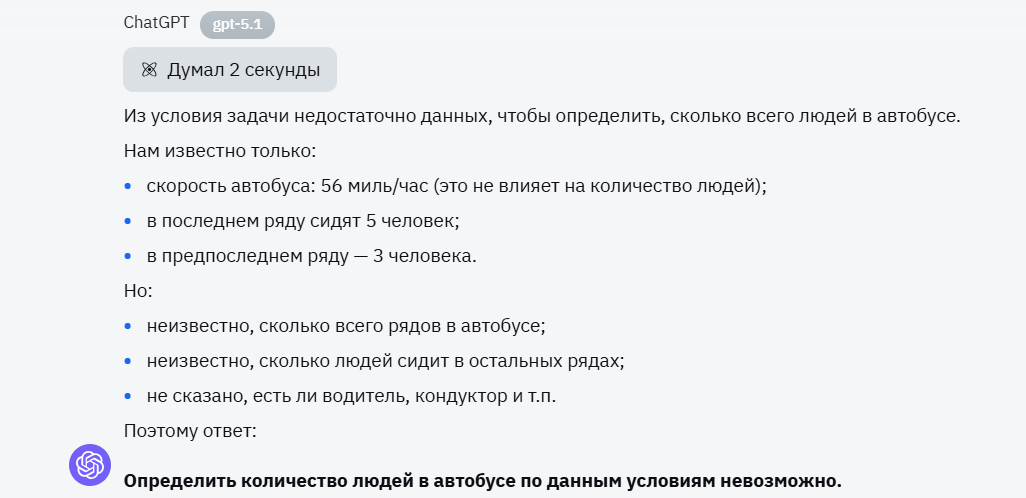The width and height of the screenshot is (1026, 498).
Task: Click the blue bullet before "в предпоследнем ряду"
Action: click(x=128, y=256)
